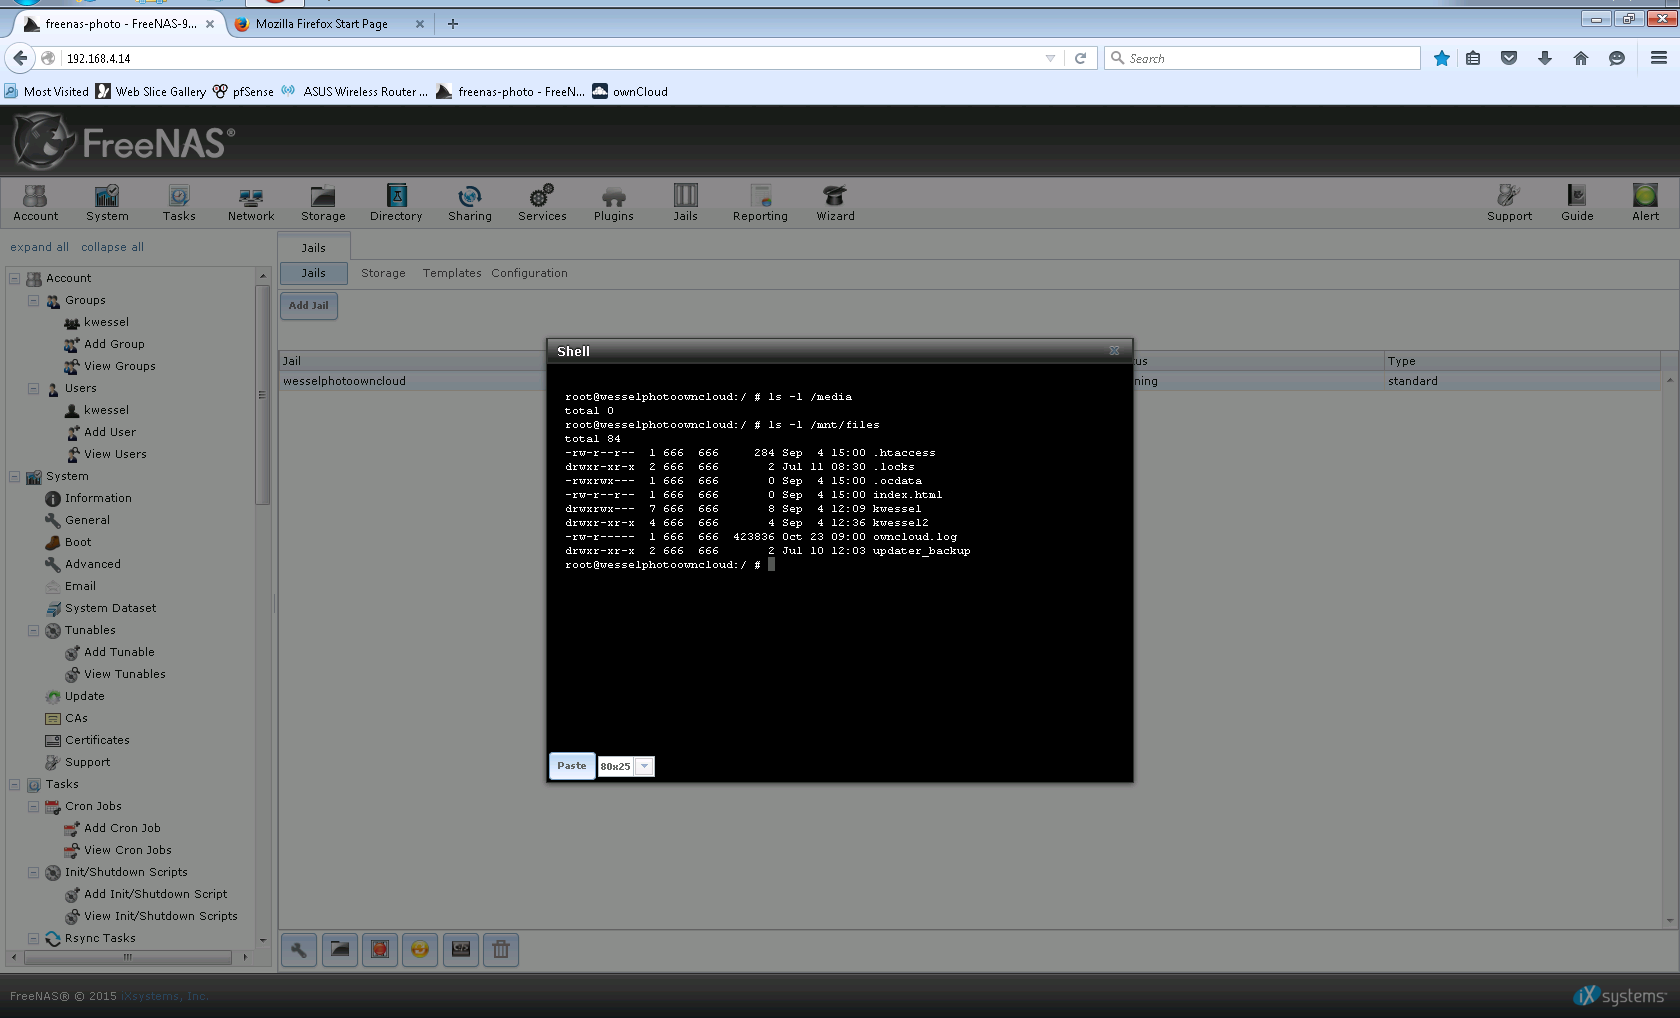Screen dimensions: 1680x1018
Task: Click the wrench edit jail icon
Action: pos(299,950)
